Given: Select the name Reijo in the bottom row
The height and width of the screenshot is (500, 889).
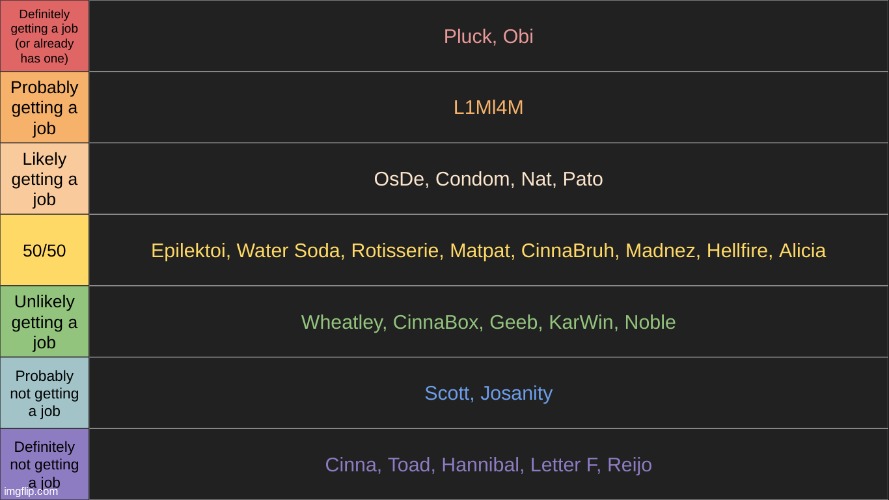Looking at the screenshot, I should 629,465.
